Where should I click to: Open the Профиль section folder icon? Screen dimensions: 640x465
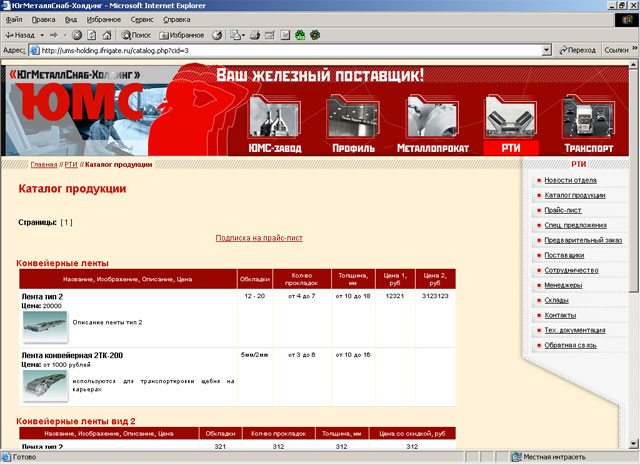coord(353,116)
